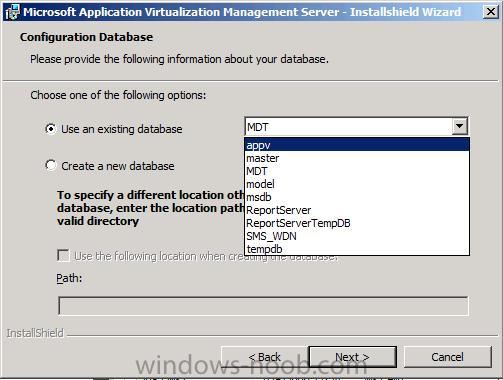Choose appv from the database list
The width and height of the screenshot is (503, 380).
357,145
